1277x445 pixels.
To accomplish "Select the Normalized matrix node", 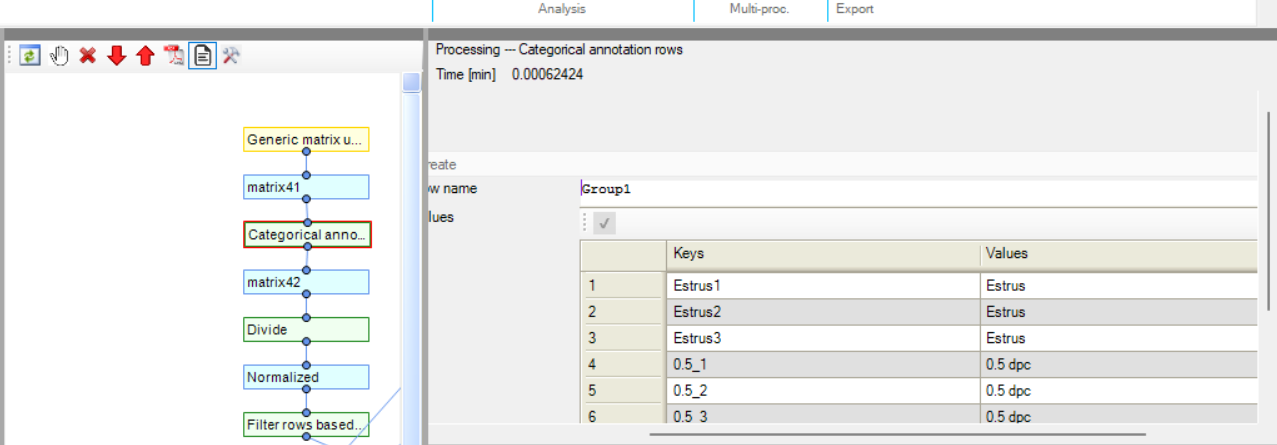I will click(x=306, y=377).
